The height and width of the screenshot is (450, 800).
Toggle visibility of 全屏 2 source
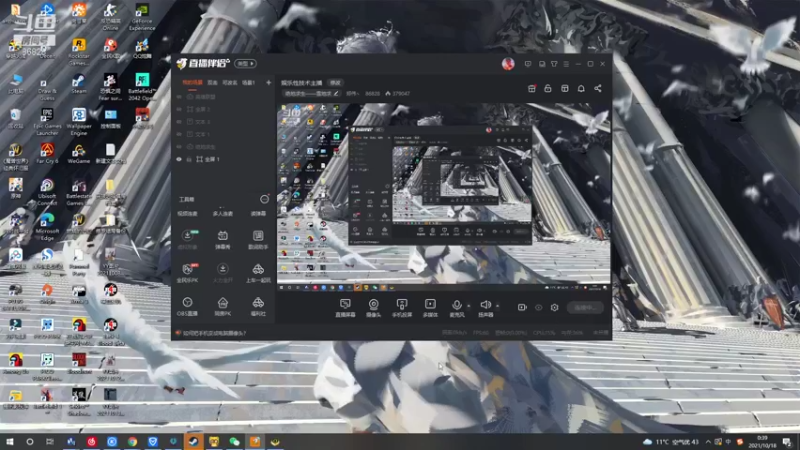click(x=179, y=109)
